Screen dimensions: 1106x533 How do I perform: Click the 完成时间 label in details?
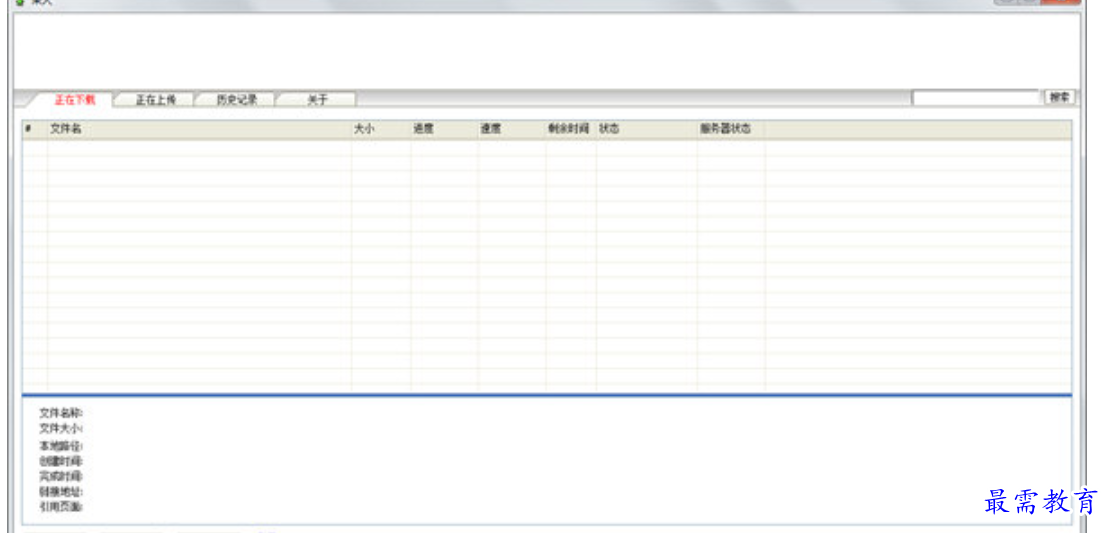tap(61, 477)
